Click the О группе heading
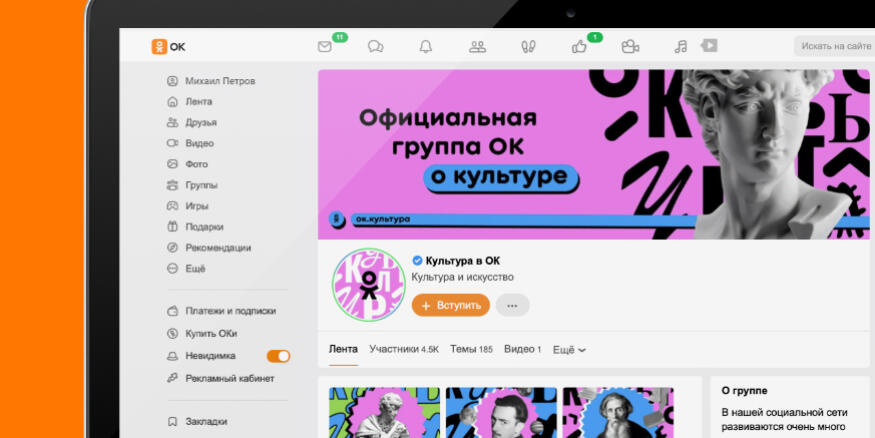The image size is (875, 438). [744, 391]
